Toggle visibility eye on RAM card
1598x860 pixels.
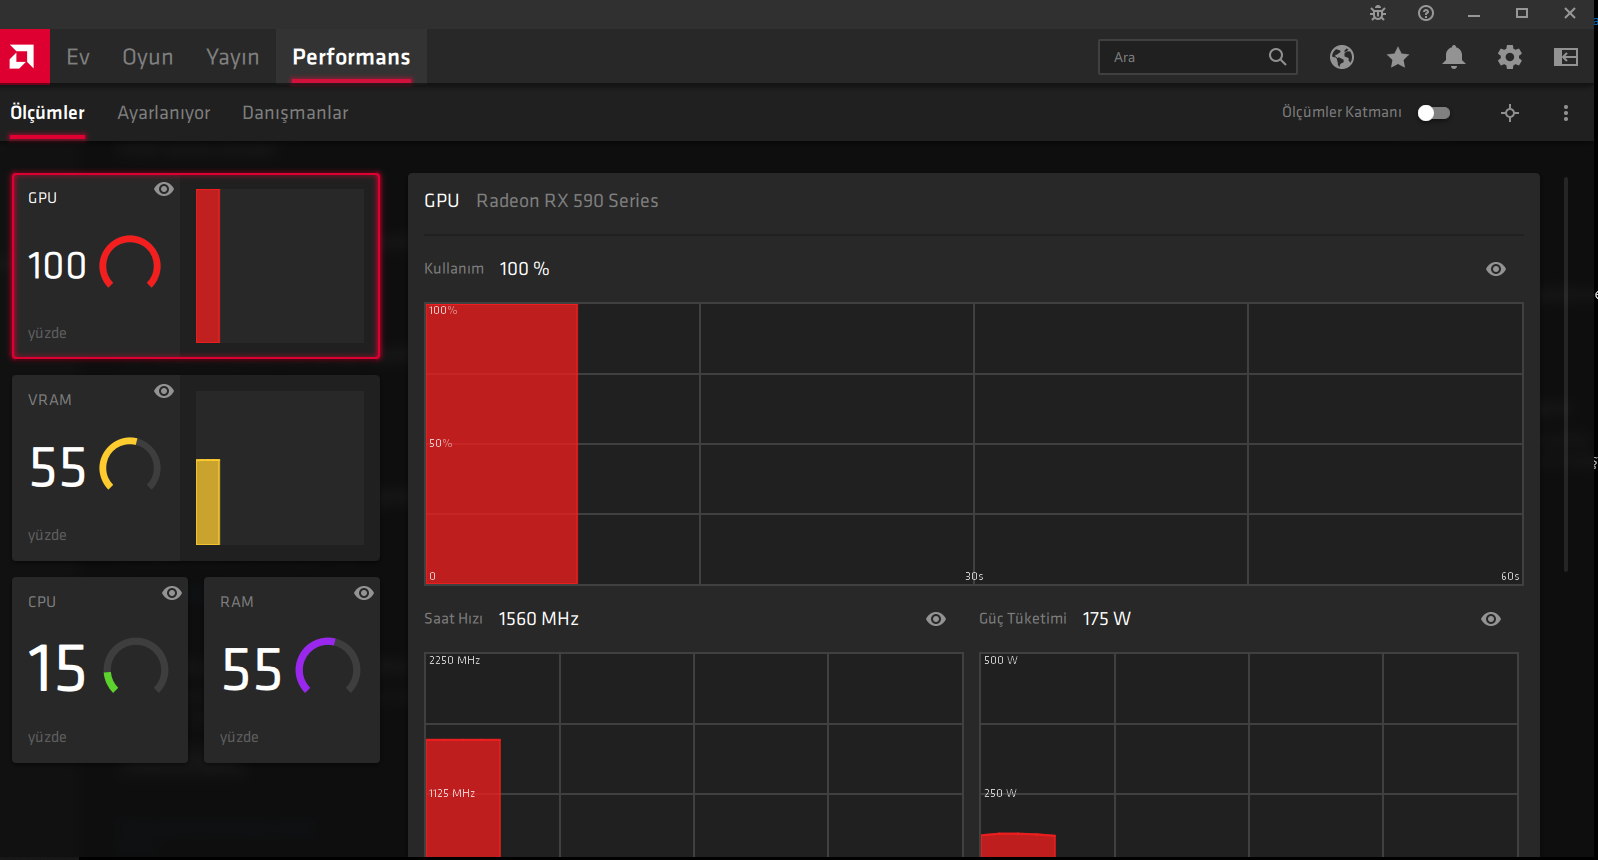pyautogui.click(x=364, y=593)
